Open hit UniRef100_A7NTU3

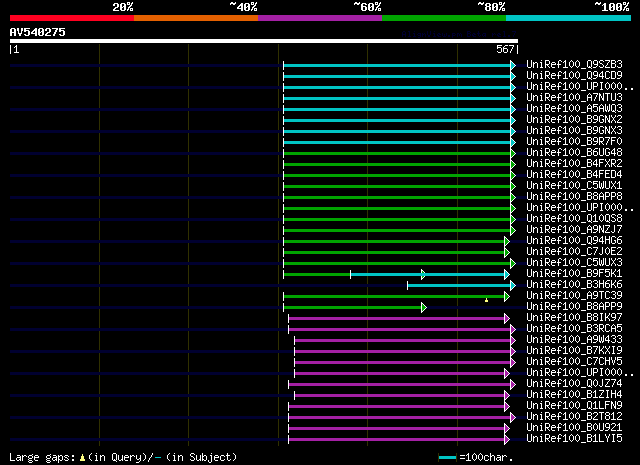[574, 98]
